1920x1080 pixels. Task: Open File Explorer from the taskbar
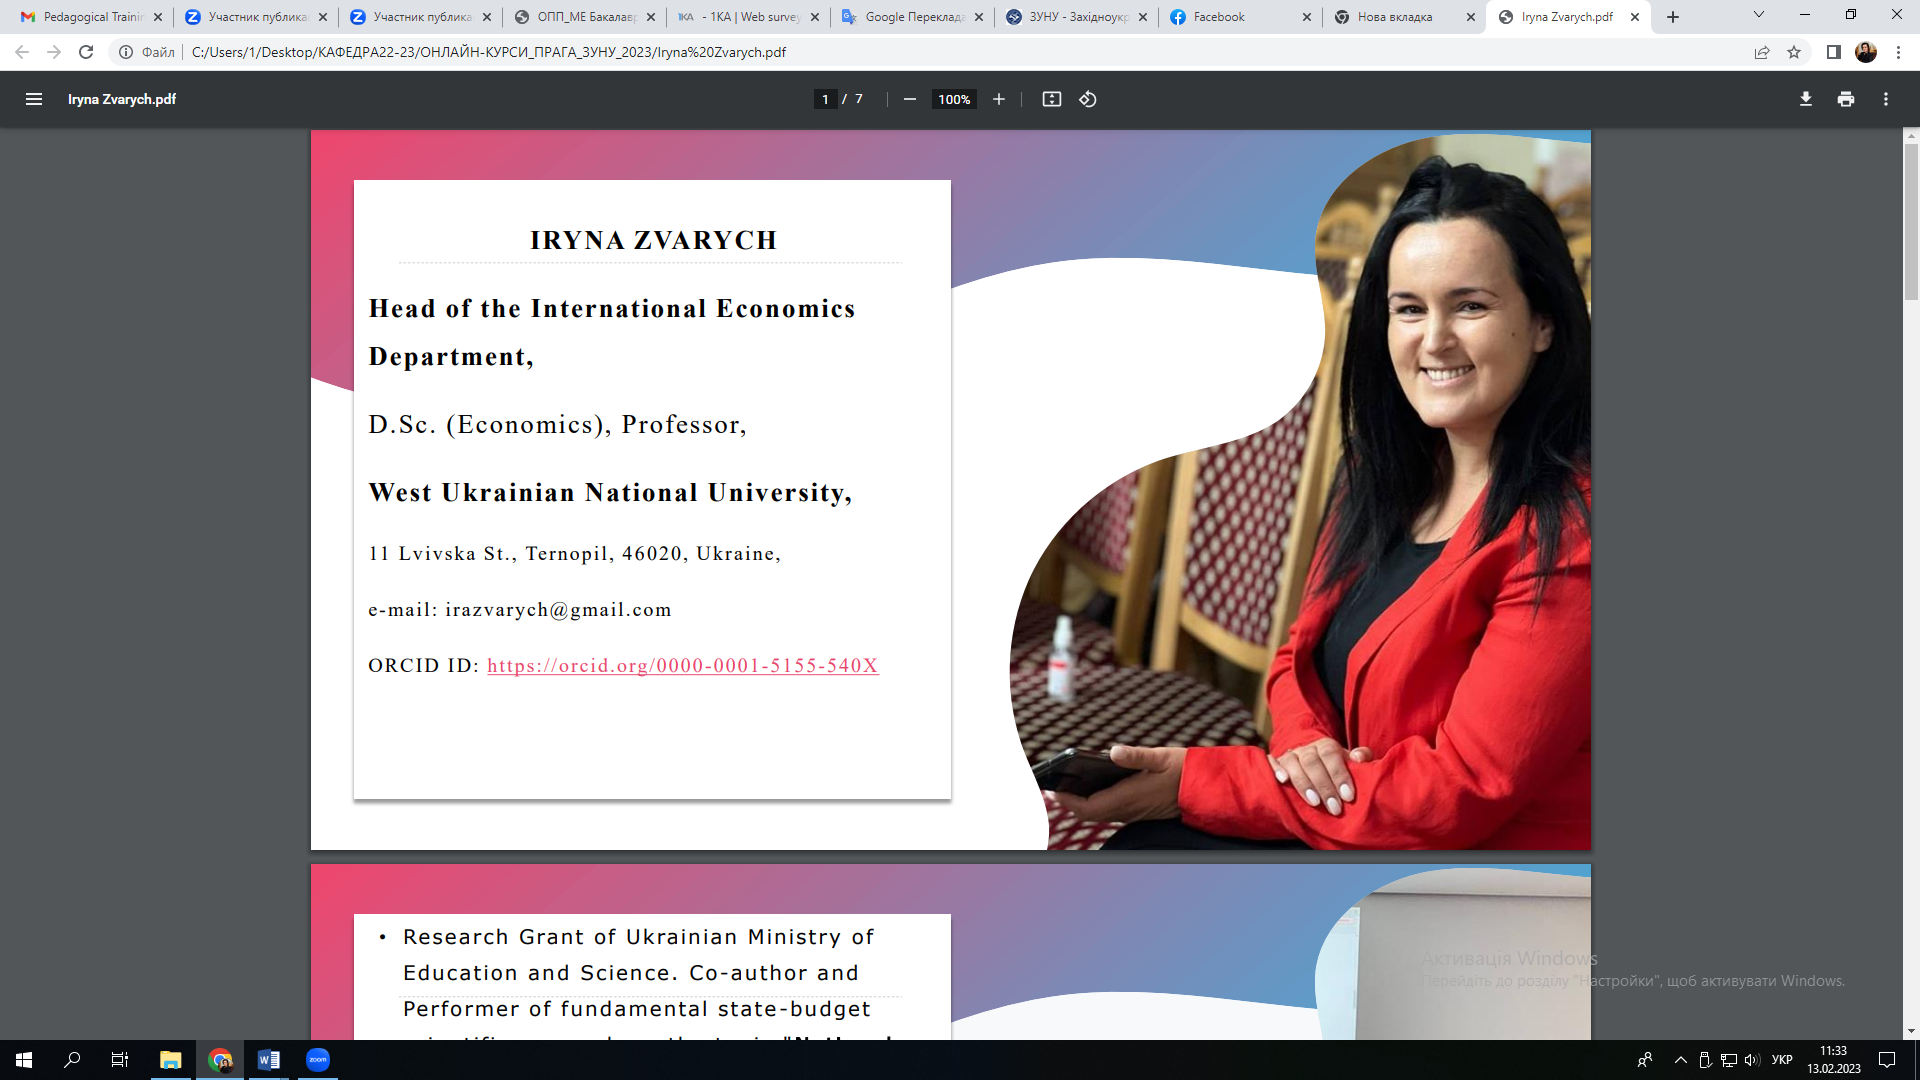coord(170,1060)
